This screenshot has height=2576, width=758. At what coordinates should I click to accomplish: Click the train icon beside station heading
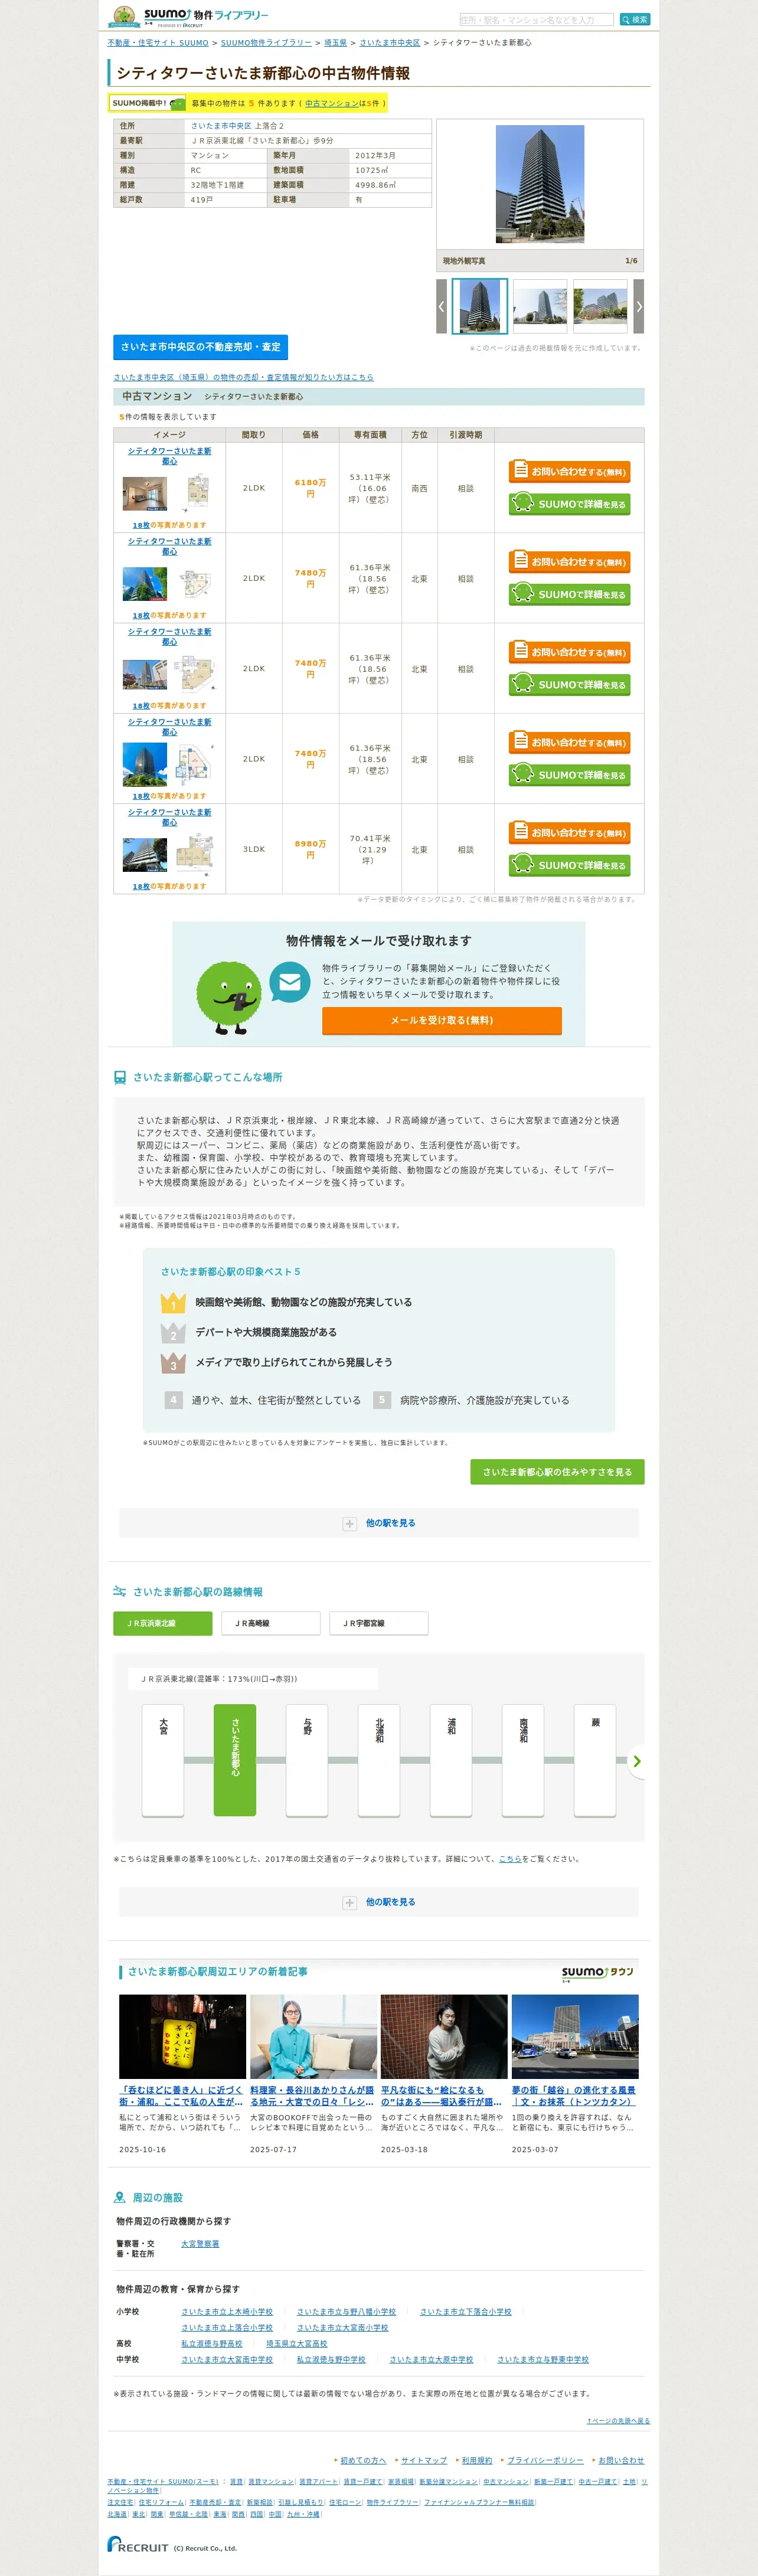120,1077
